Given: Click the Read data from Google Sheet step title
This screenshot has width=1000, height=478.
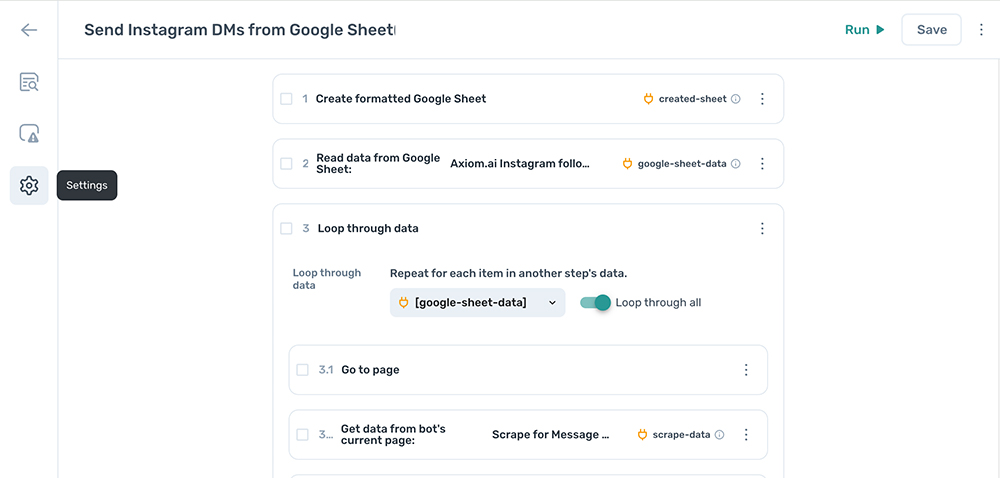Looking at the screenshot, I should (x=378, y=164).
